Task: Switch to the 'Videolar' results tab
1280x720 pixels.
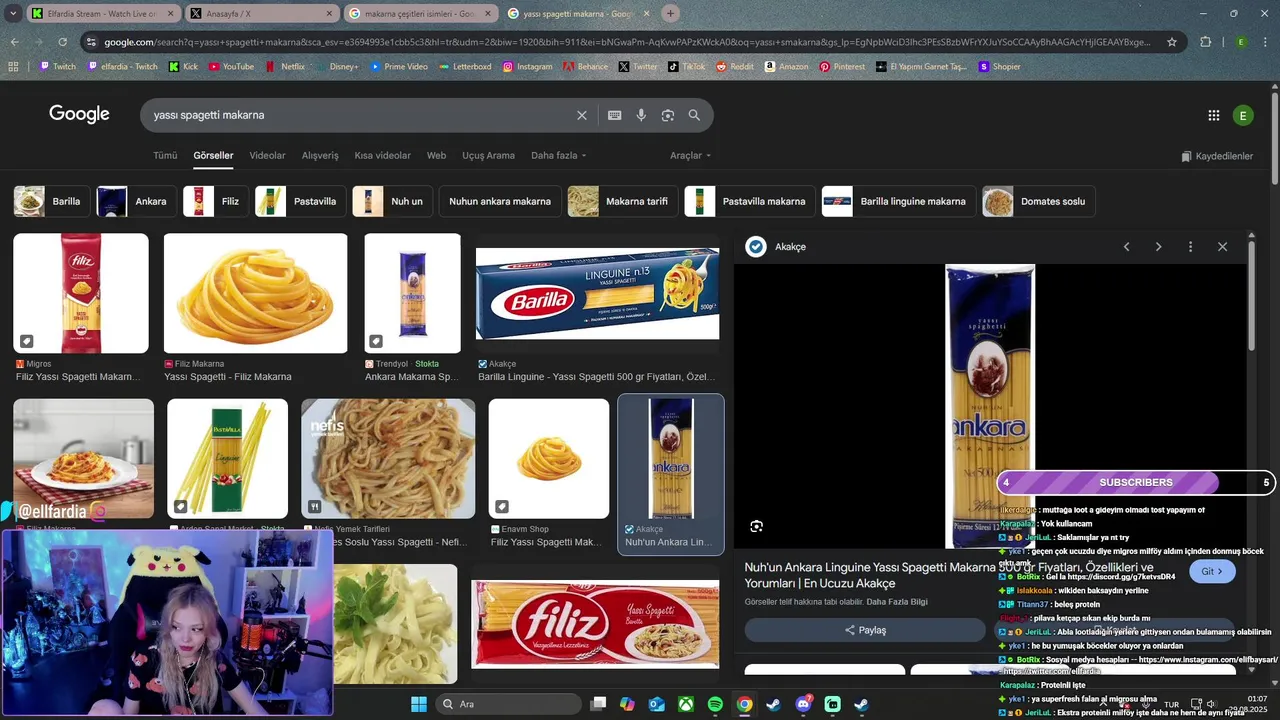Action: click(x=267, y=156)
